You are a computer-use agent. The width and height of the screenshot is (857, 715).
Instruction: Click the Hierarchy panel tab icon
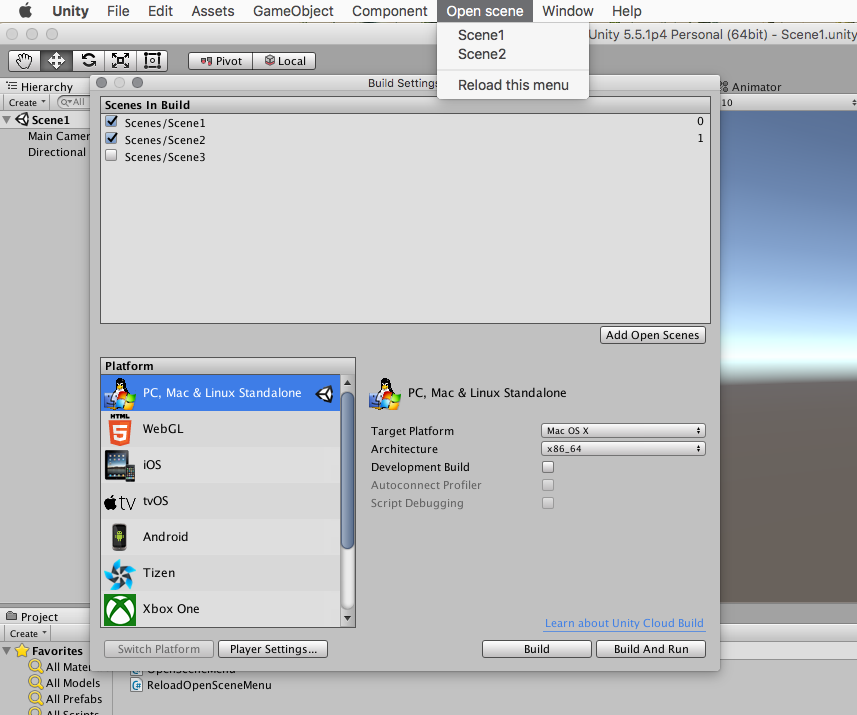tap(11, 86)
